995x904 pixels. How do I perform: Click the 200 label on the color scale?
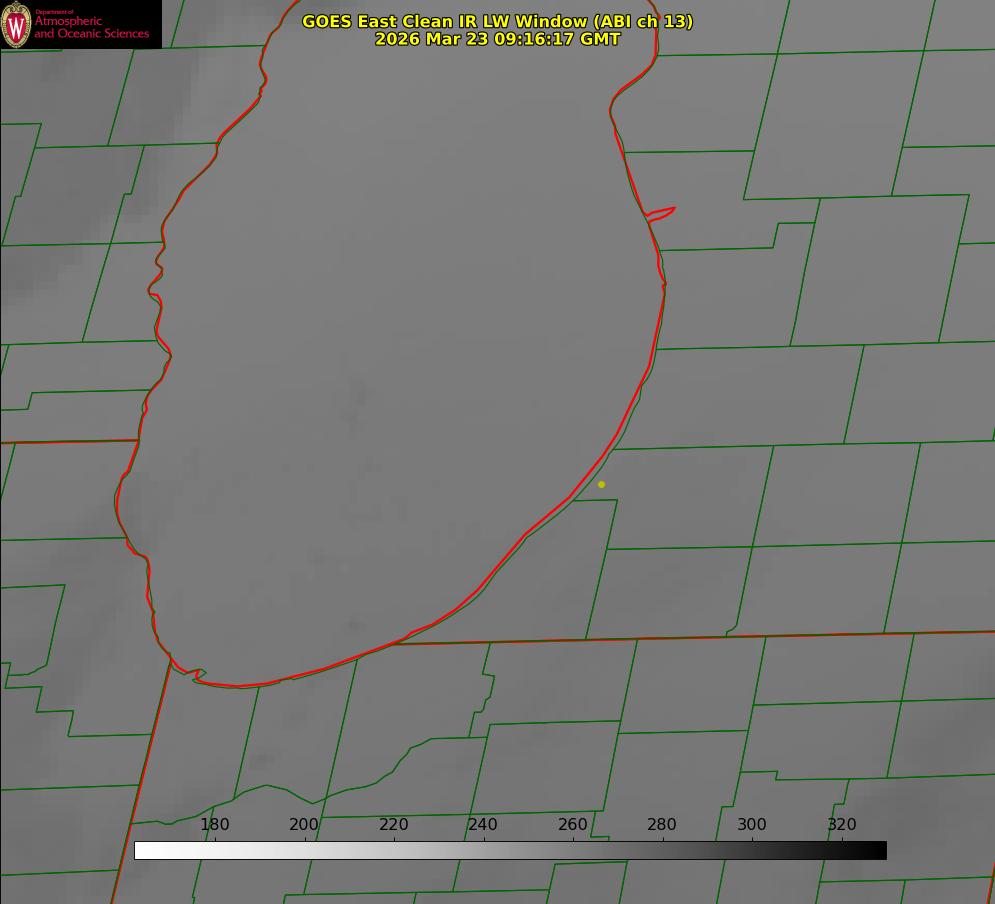click(304, 824)
